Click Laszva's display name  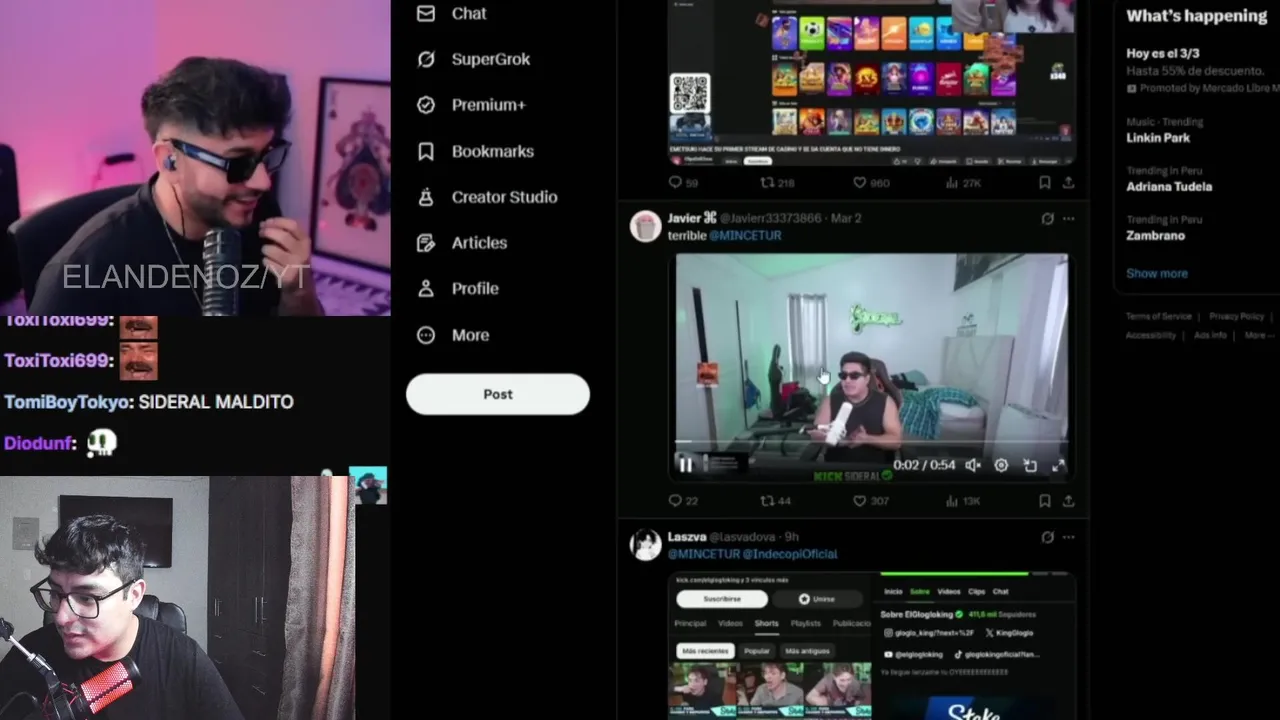[x=687, y=537]
